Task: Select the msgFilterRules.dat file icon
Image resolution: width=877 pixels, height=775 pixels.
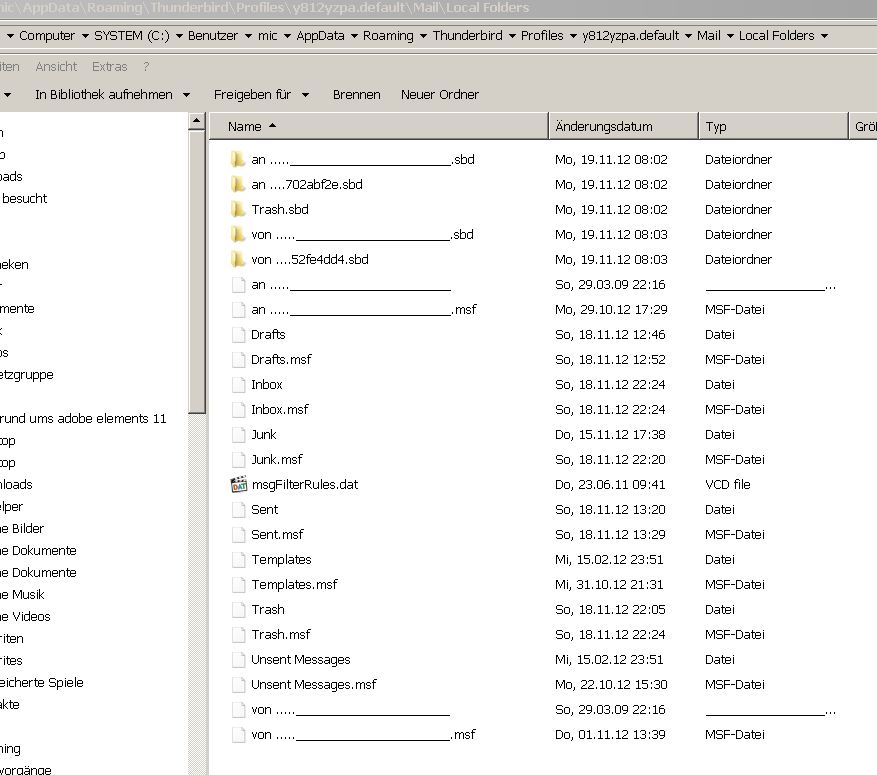Action: 238,485
